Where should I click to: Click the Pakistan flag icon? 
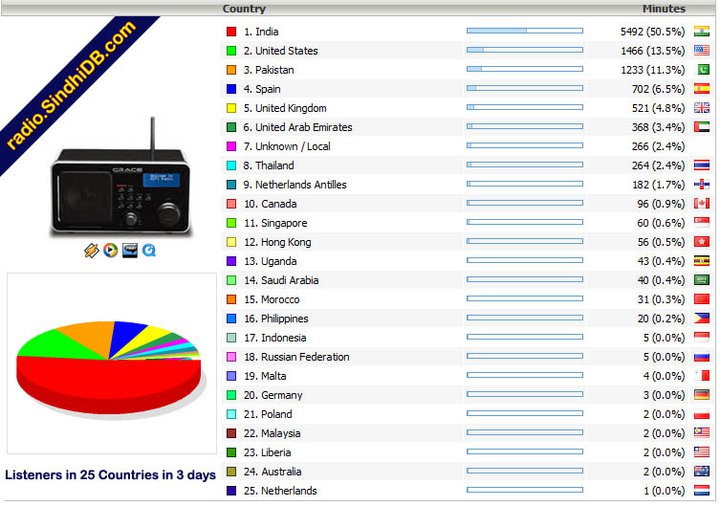click(x=702, y=70)
